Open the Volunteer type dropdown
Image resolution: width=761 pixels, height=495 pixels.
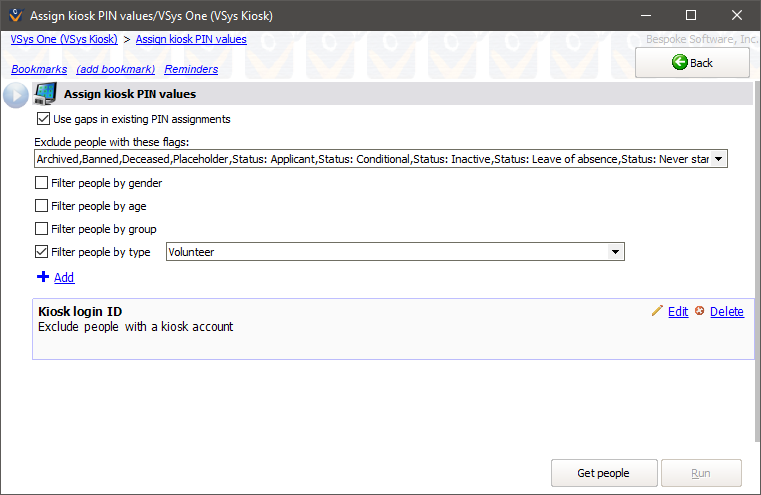[616, 252]
